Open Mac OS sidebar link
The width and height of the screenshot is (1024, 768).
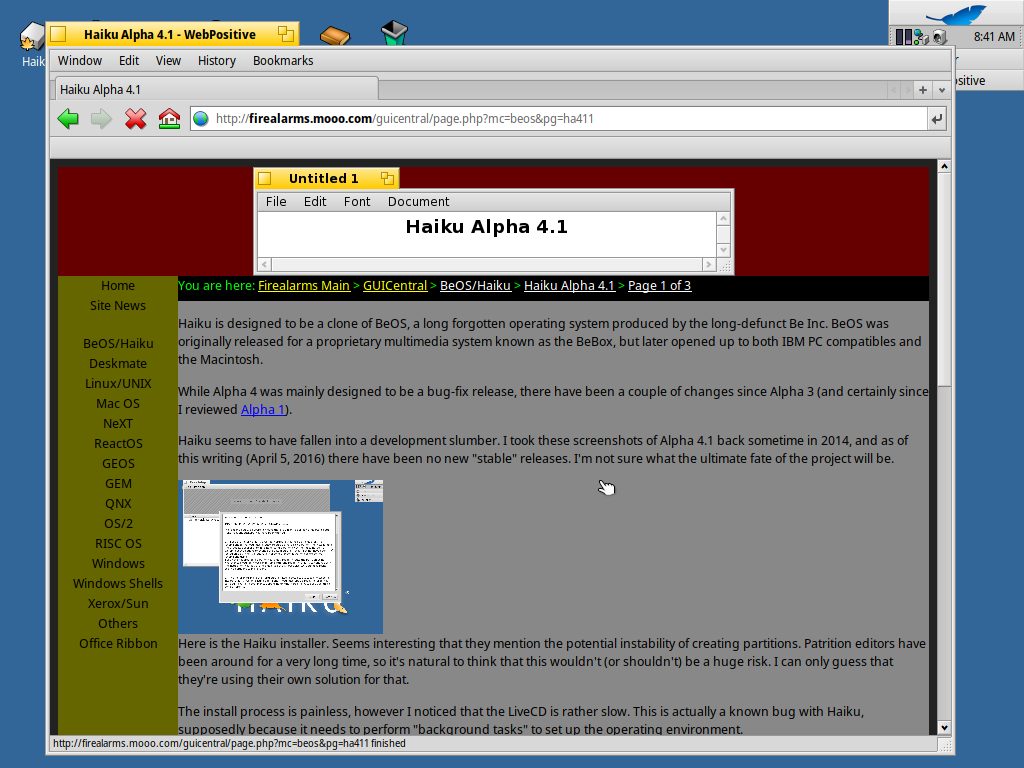pyautogui.click(x=118, y=404)
